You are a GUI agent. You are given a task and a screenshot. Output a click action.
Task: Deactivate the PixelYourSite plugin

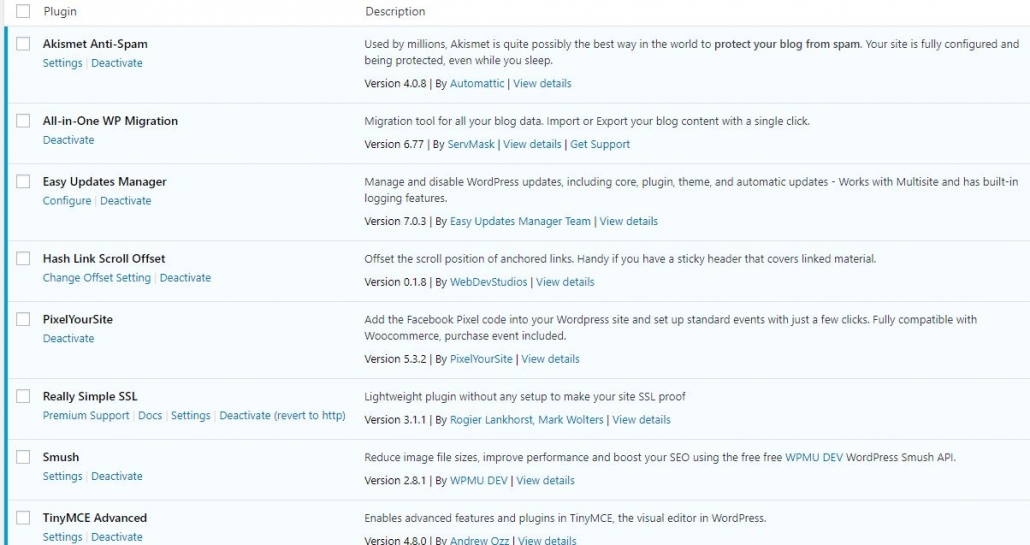point(68,338)
